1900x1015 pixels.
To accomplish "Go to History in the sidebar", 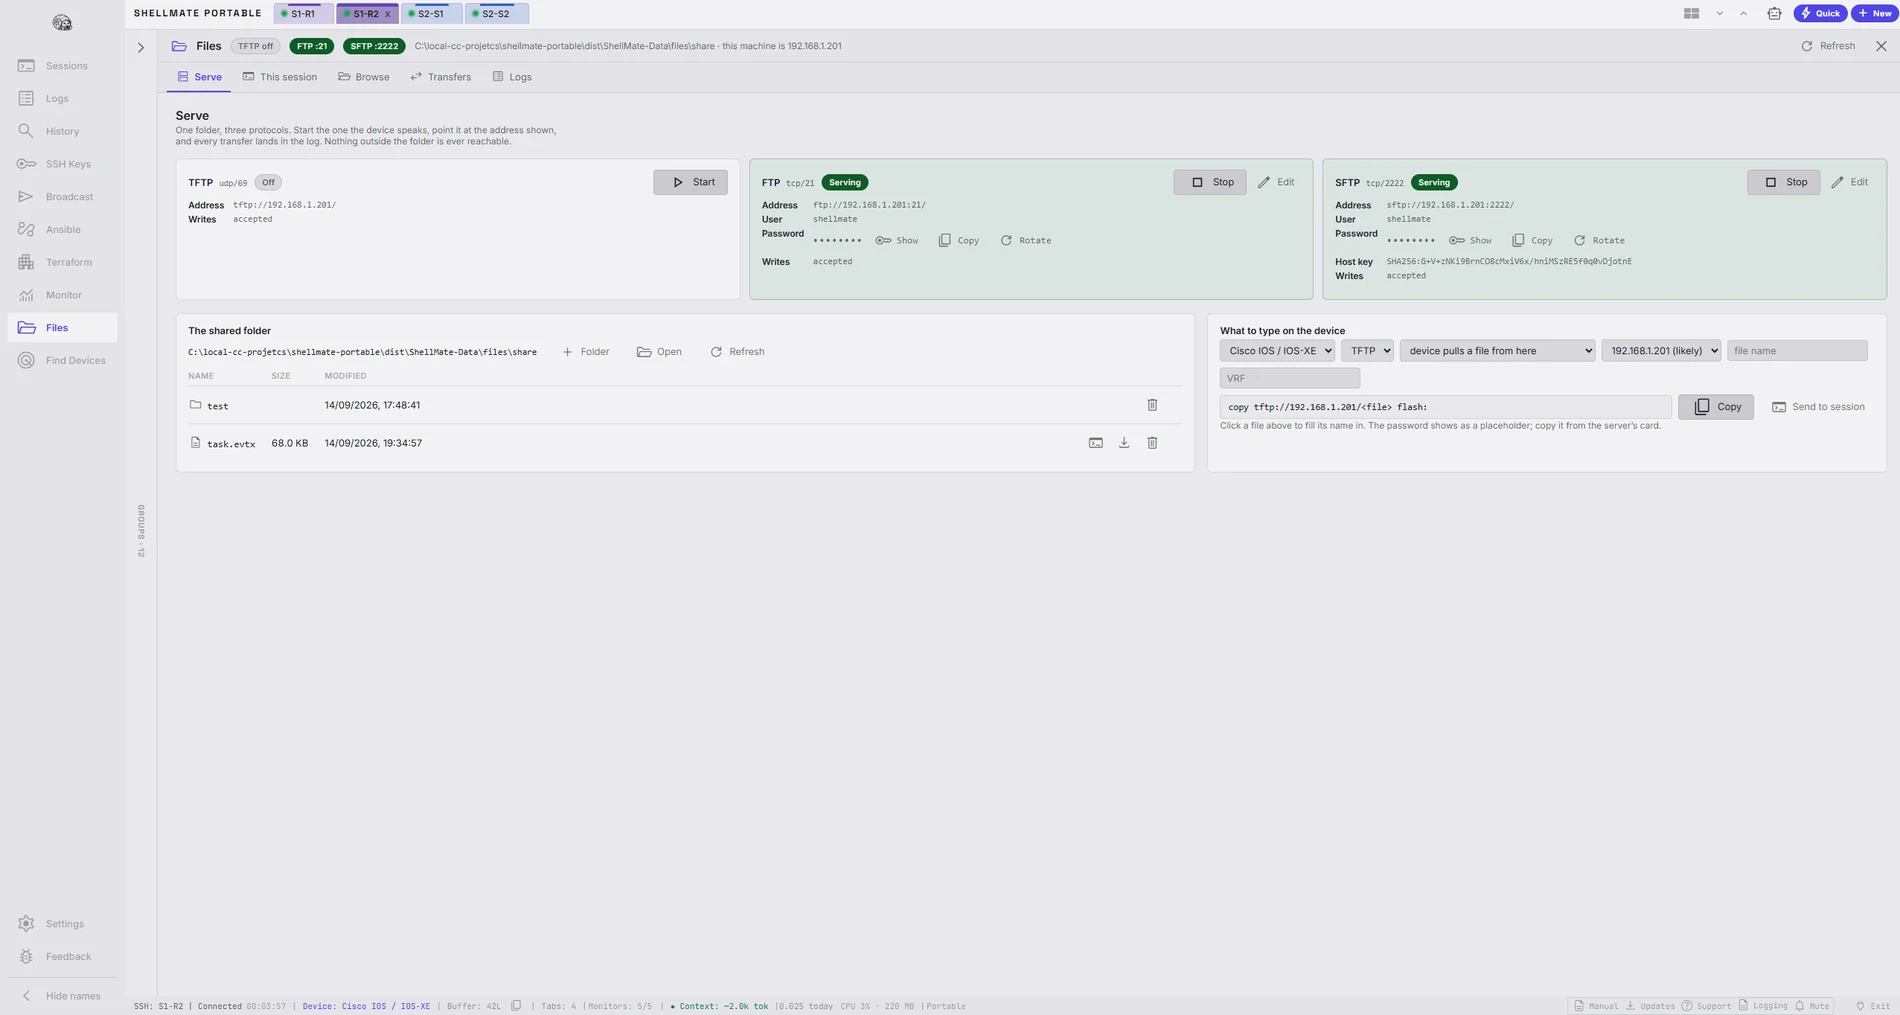I will 62,131.
